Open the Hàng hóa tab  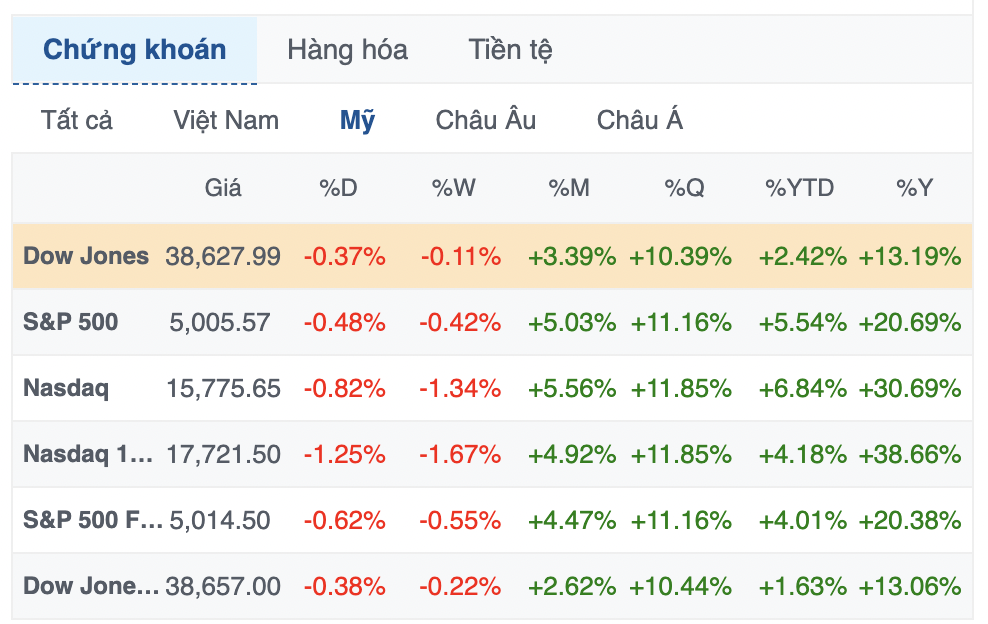point(347,50)
